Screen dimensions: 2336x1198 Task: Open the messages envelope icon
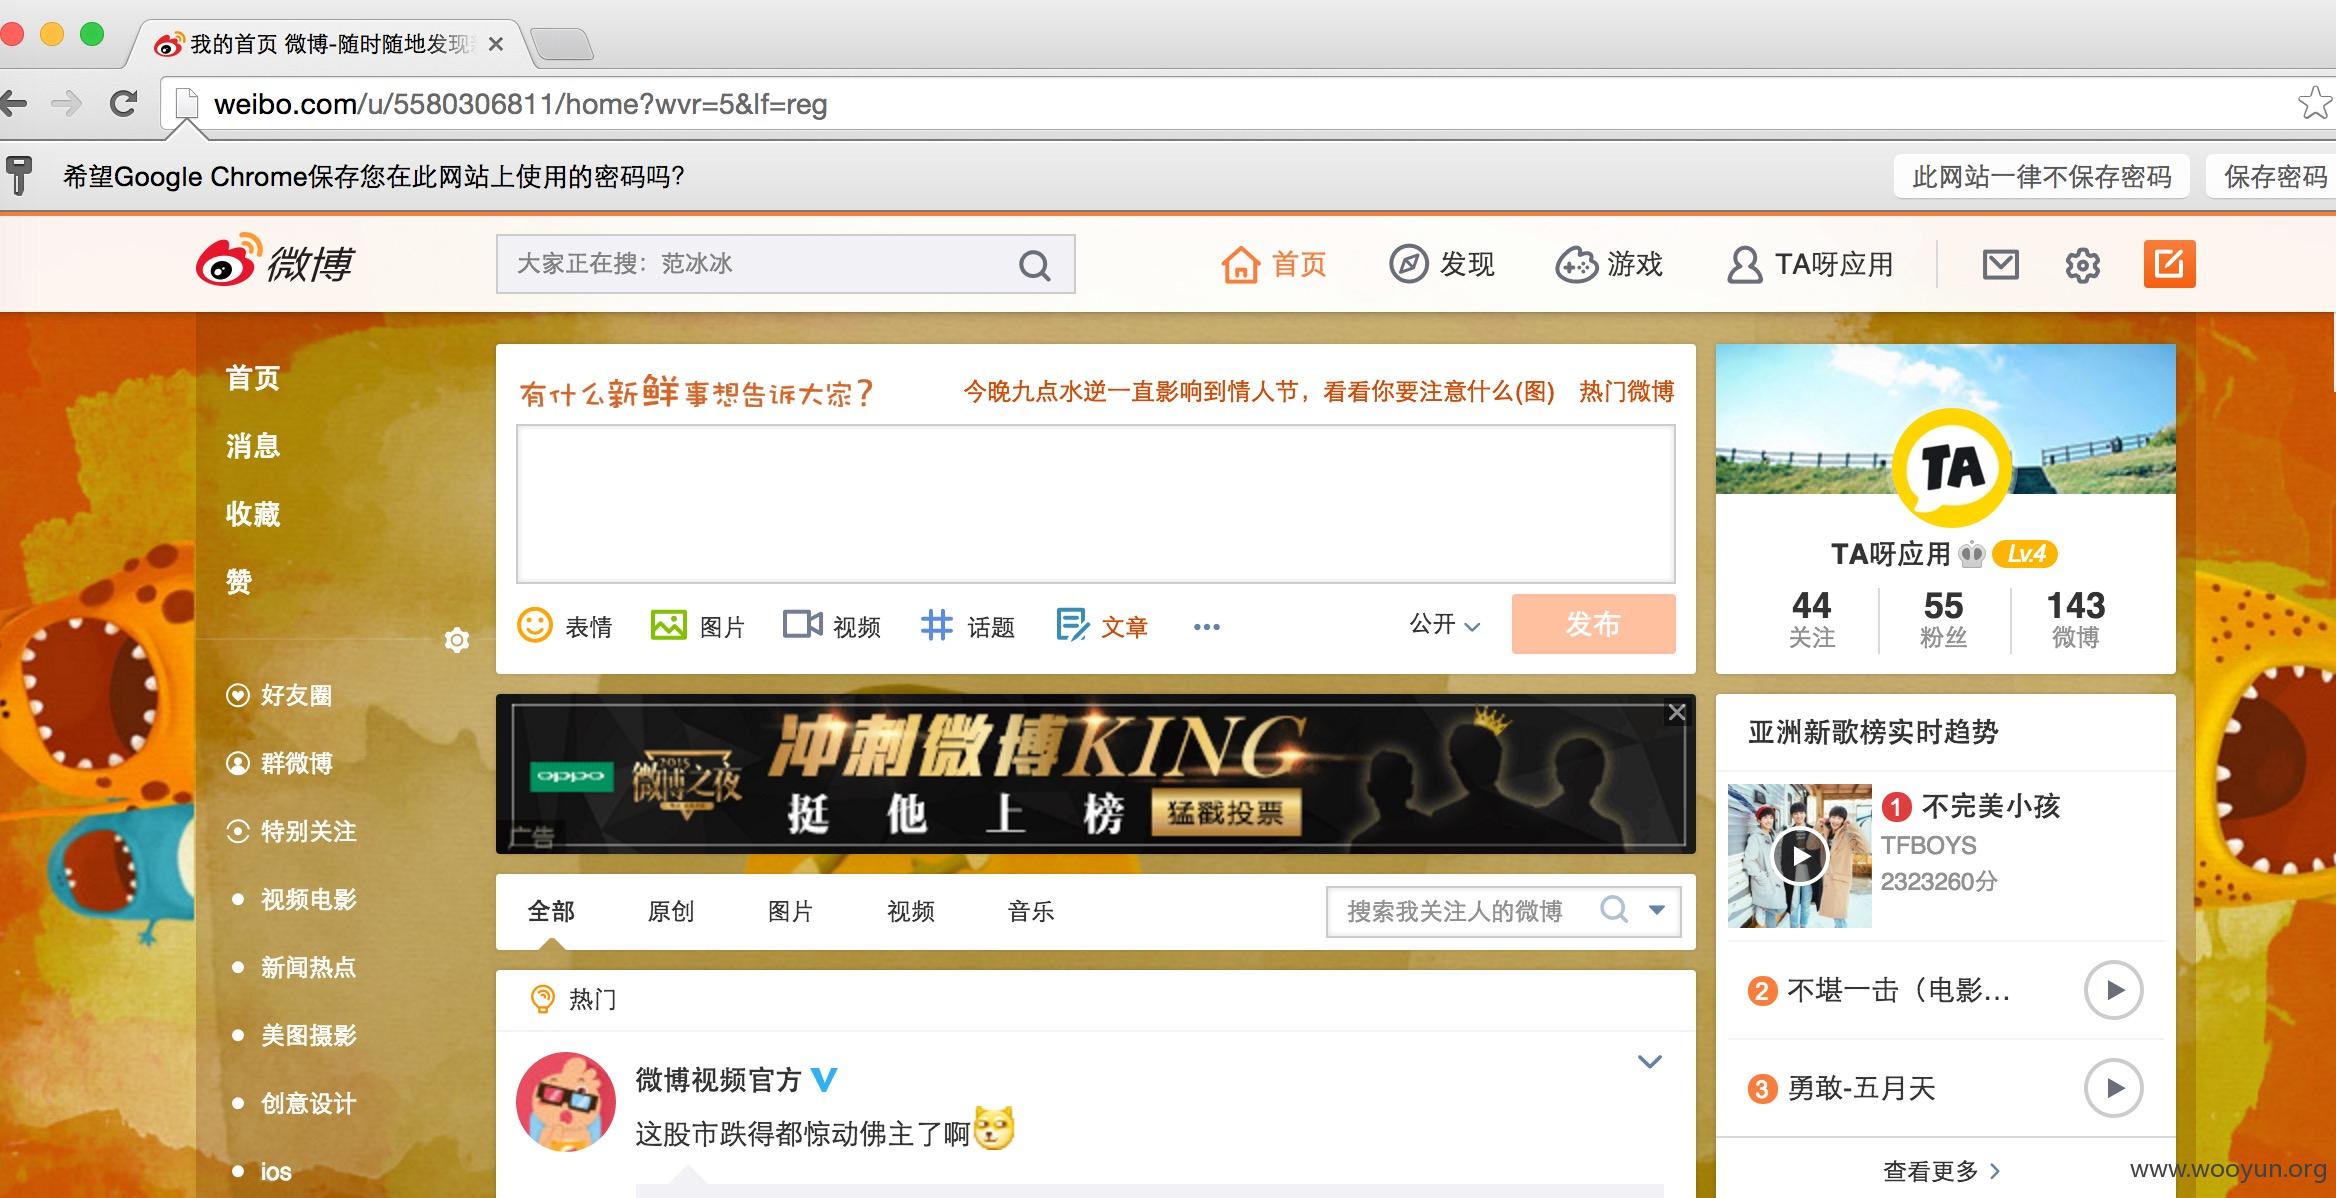pos(2000,265)
